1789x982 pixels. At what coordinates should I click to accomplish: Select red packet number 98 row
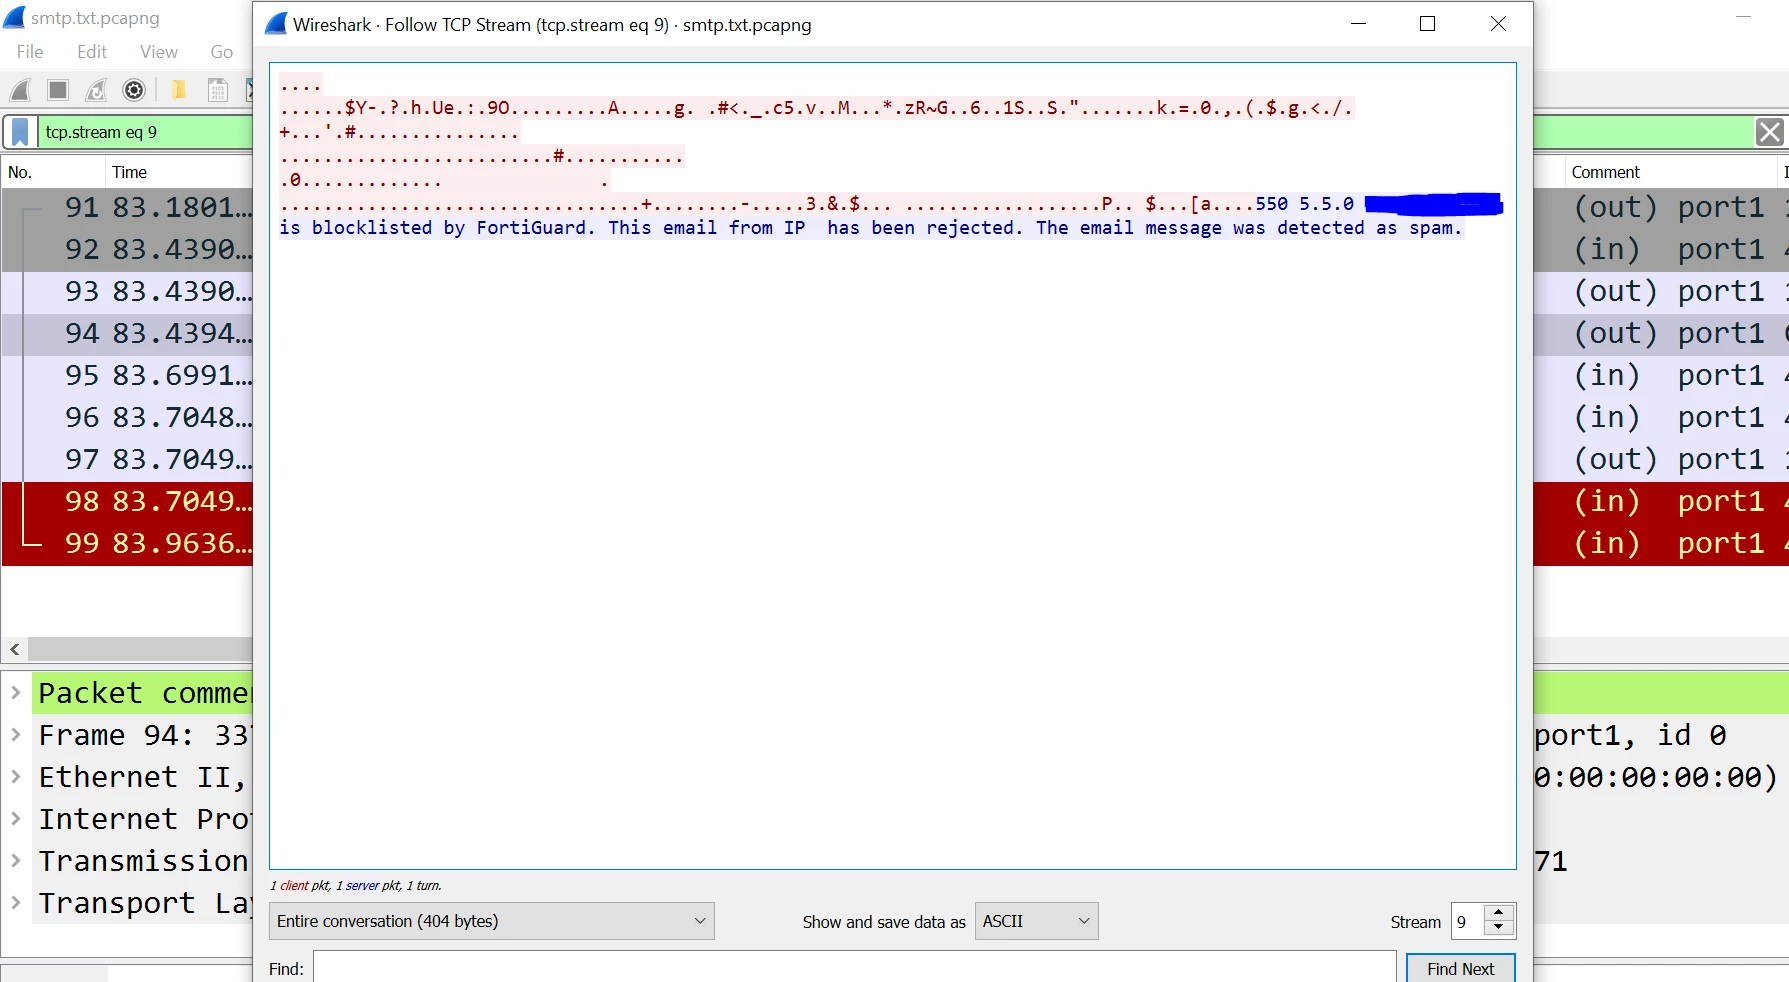128,501
